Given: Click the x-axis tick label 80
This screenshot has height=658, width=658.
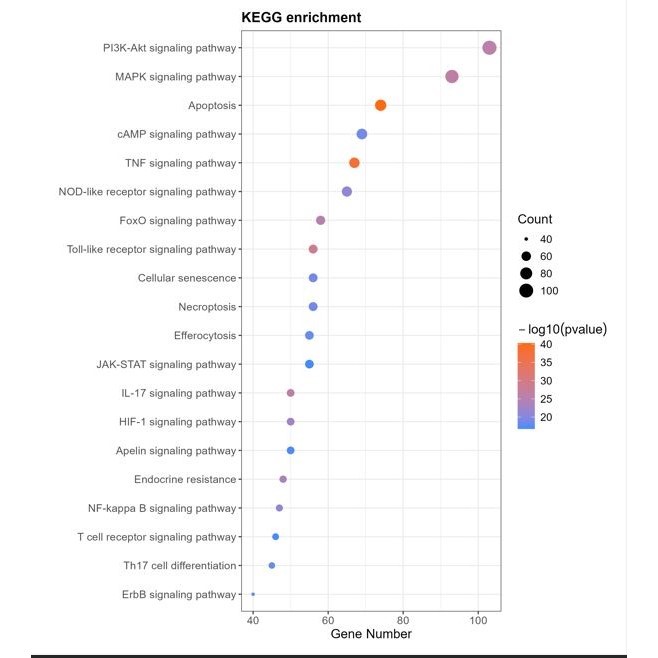Looking at the screenshot, I should click(x=403, y=620).
